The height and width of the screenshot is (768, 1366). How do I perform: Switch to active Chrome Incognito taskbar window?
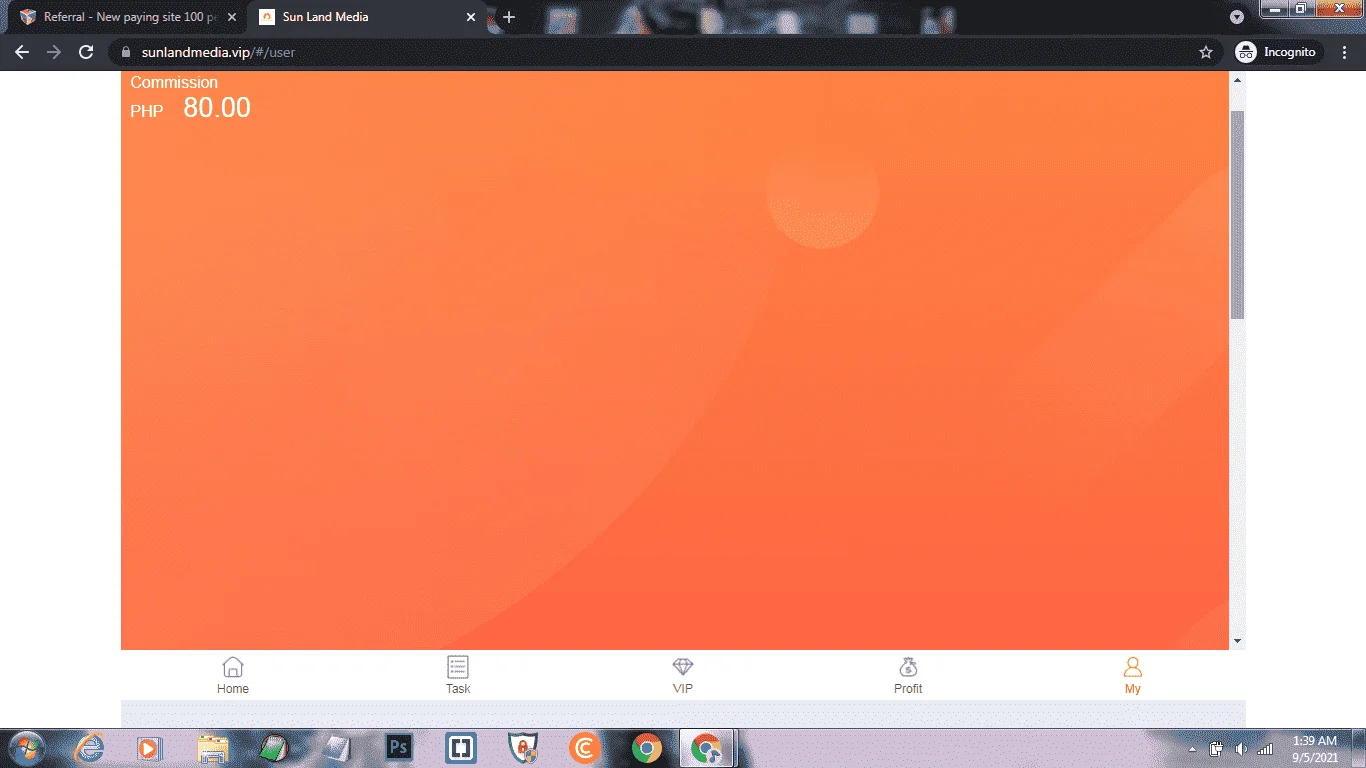coord(708,748)
